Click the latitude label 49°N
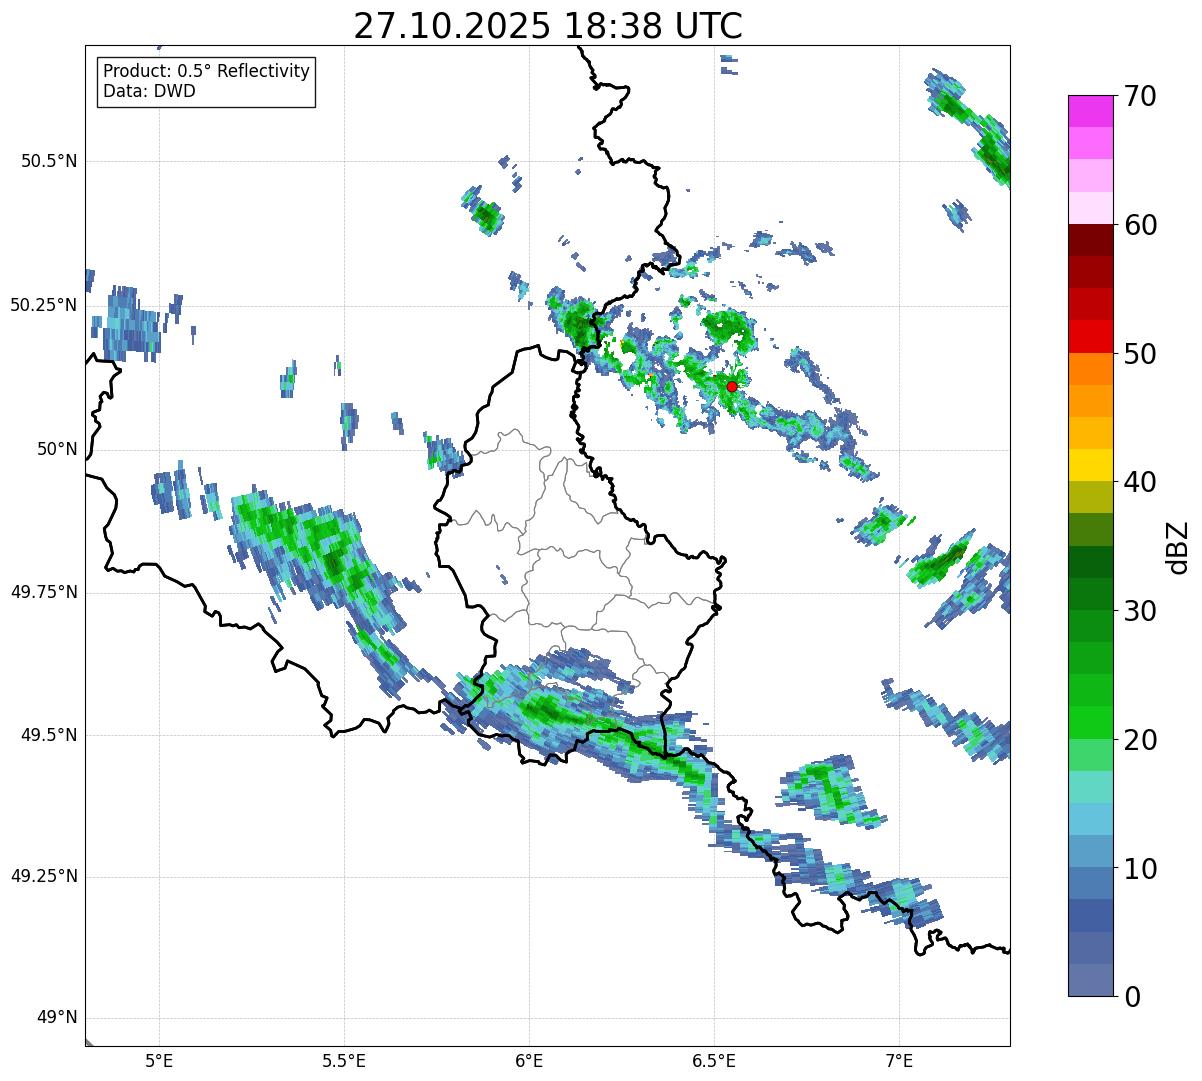The width and height of the screenshot is (1202, 1081). point(58,1018)
